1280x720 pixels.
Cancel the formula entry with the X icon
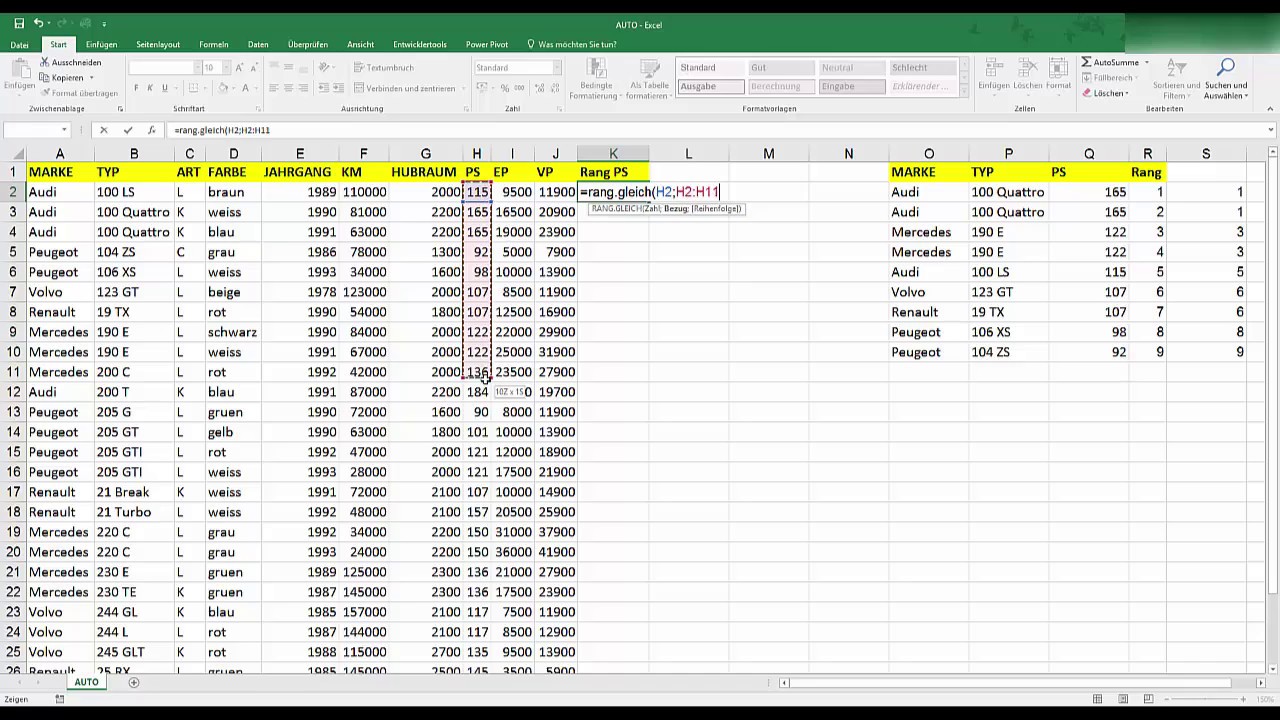tap(103, 130)
